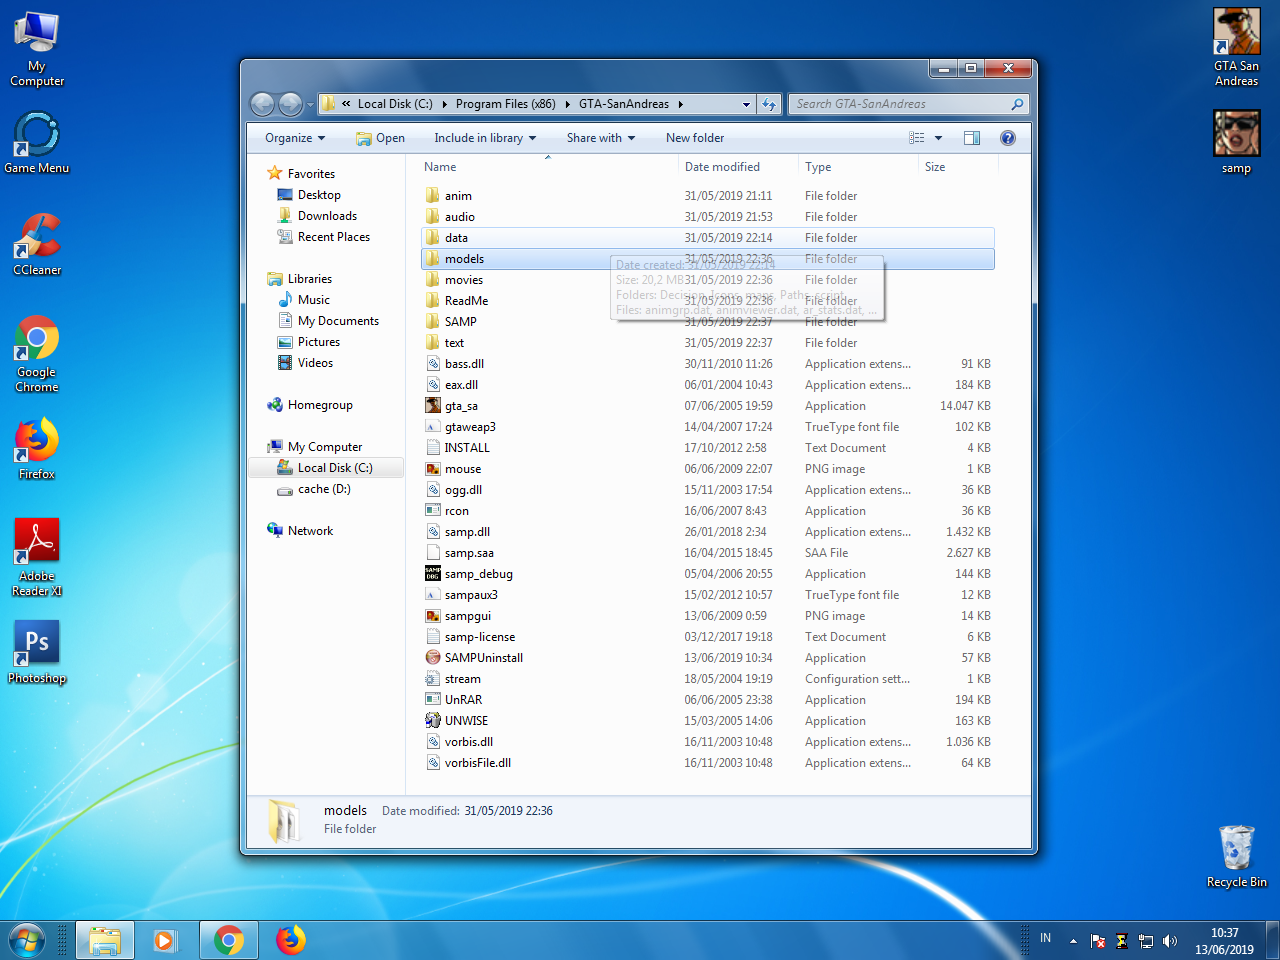Viewport: 1280px width, 960px height.
Task: Open GTA San Andreas desktop shortcut
Action: tap(1237, 47)
